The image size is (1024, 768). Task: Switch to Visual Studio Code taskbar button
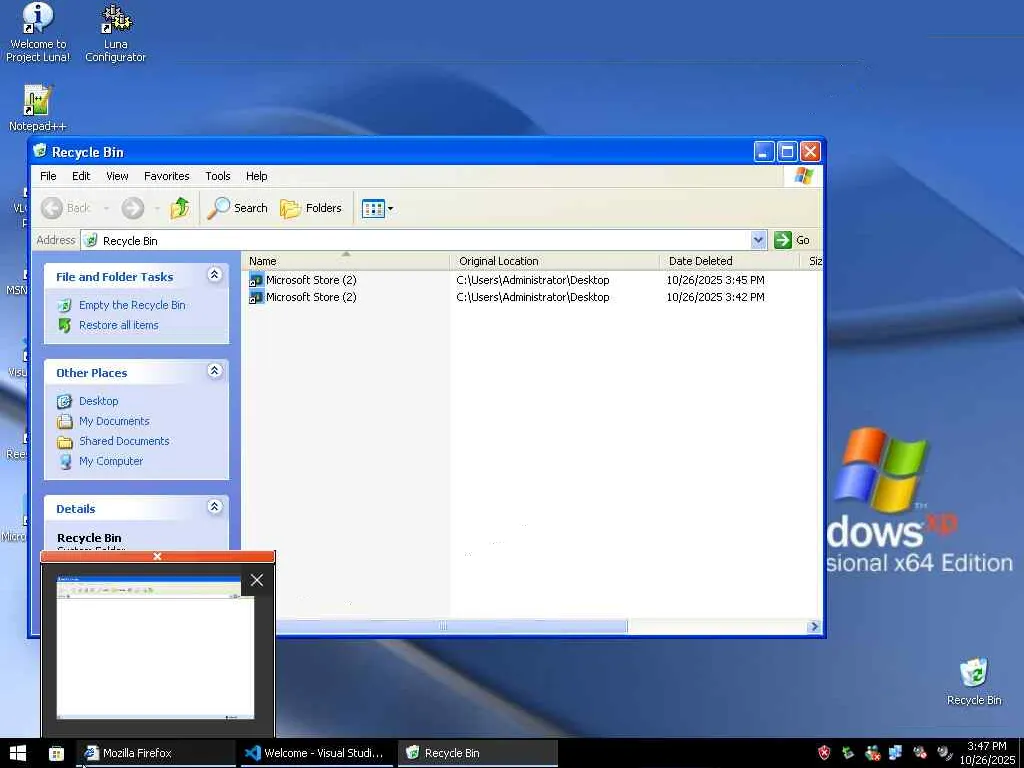tap(317, 753)
